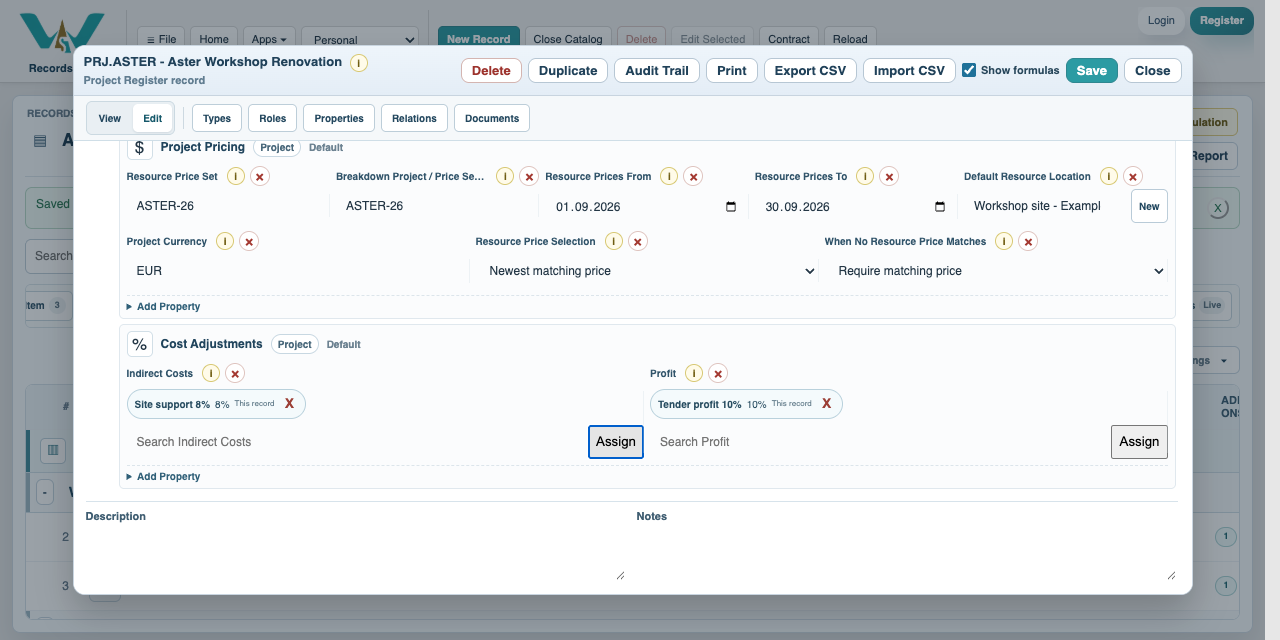Click the Search Profit field
This screenshot has height=640, width=1280.
(879, 442)
